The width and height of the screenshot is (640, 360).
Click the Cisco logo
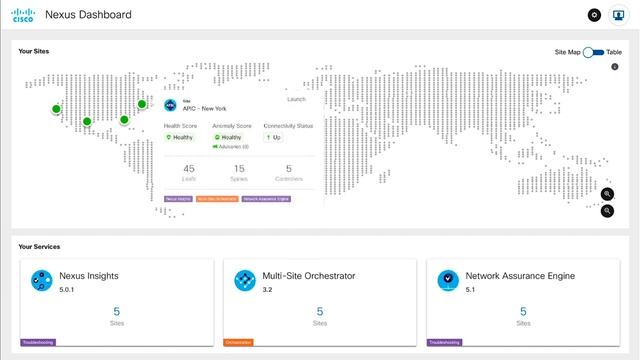click(23, 15)
